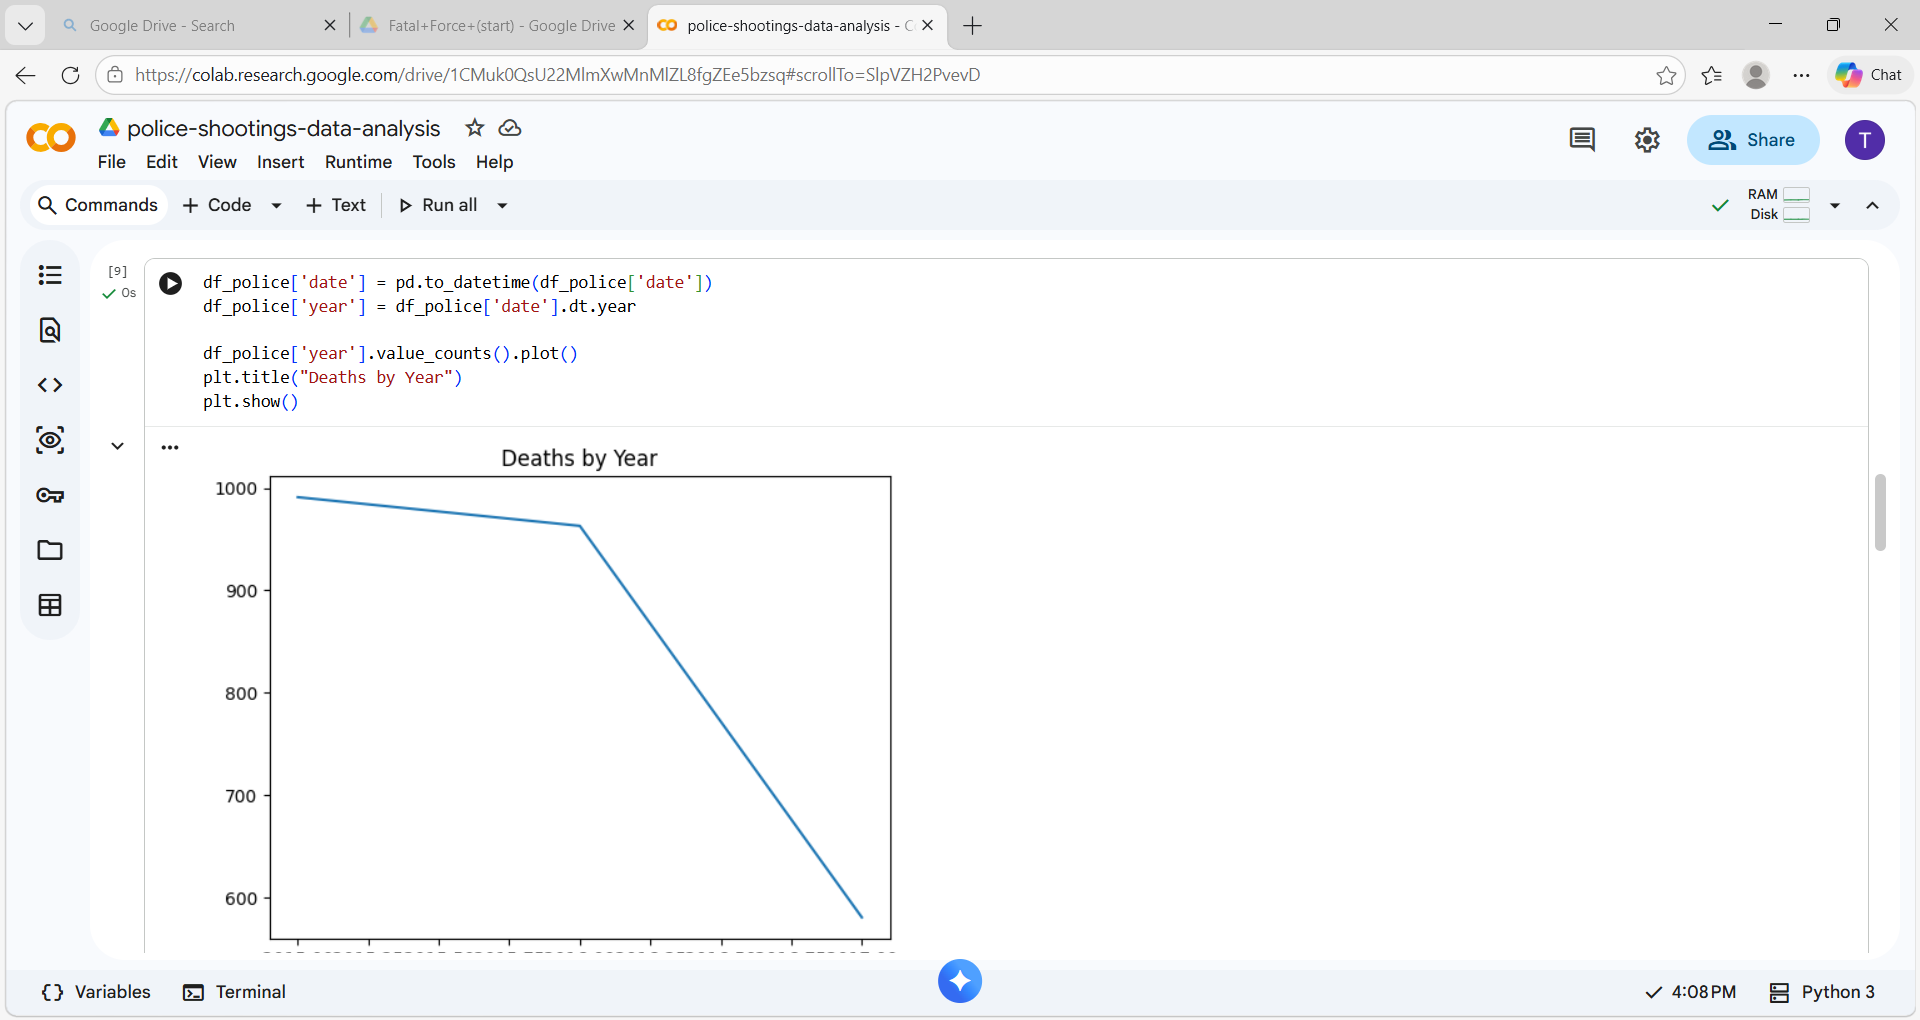This screenshot has height=1020, width=1920.
Task: Check the RAM usage indicator bar
Action: (1796, 195)
